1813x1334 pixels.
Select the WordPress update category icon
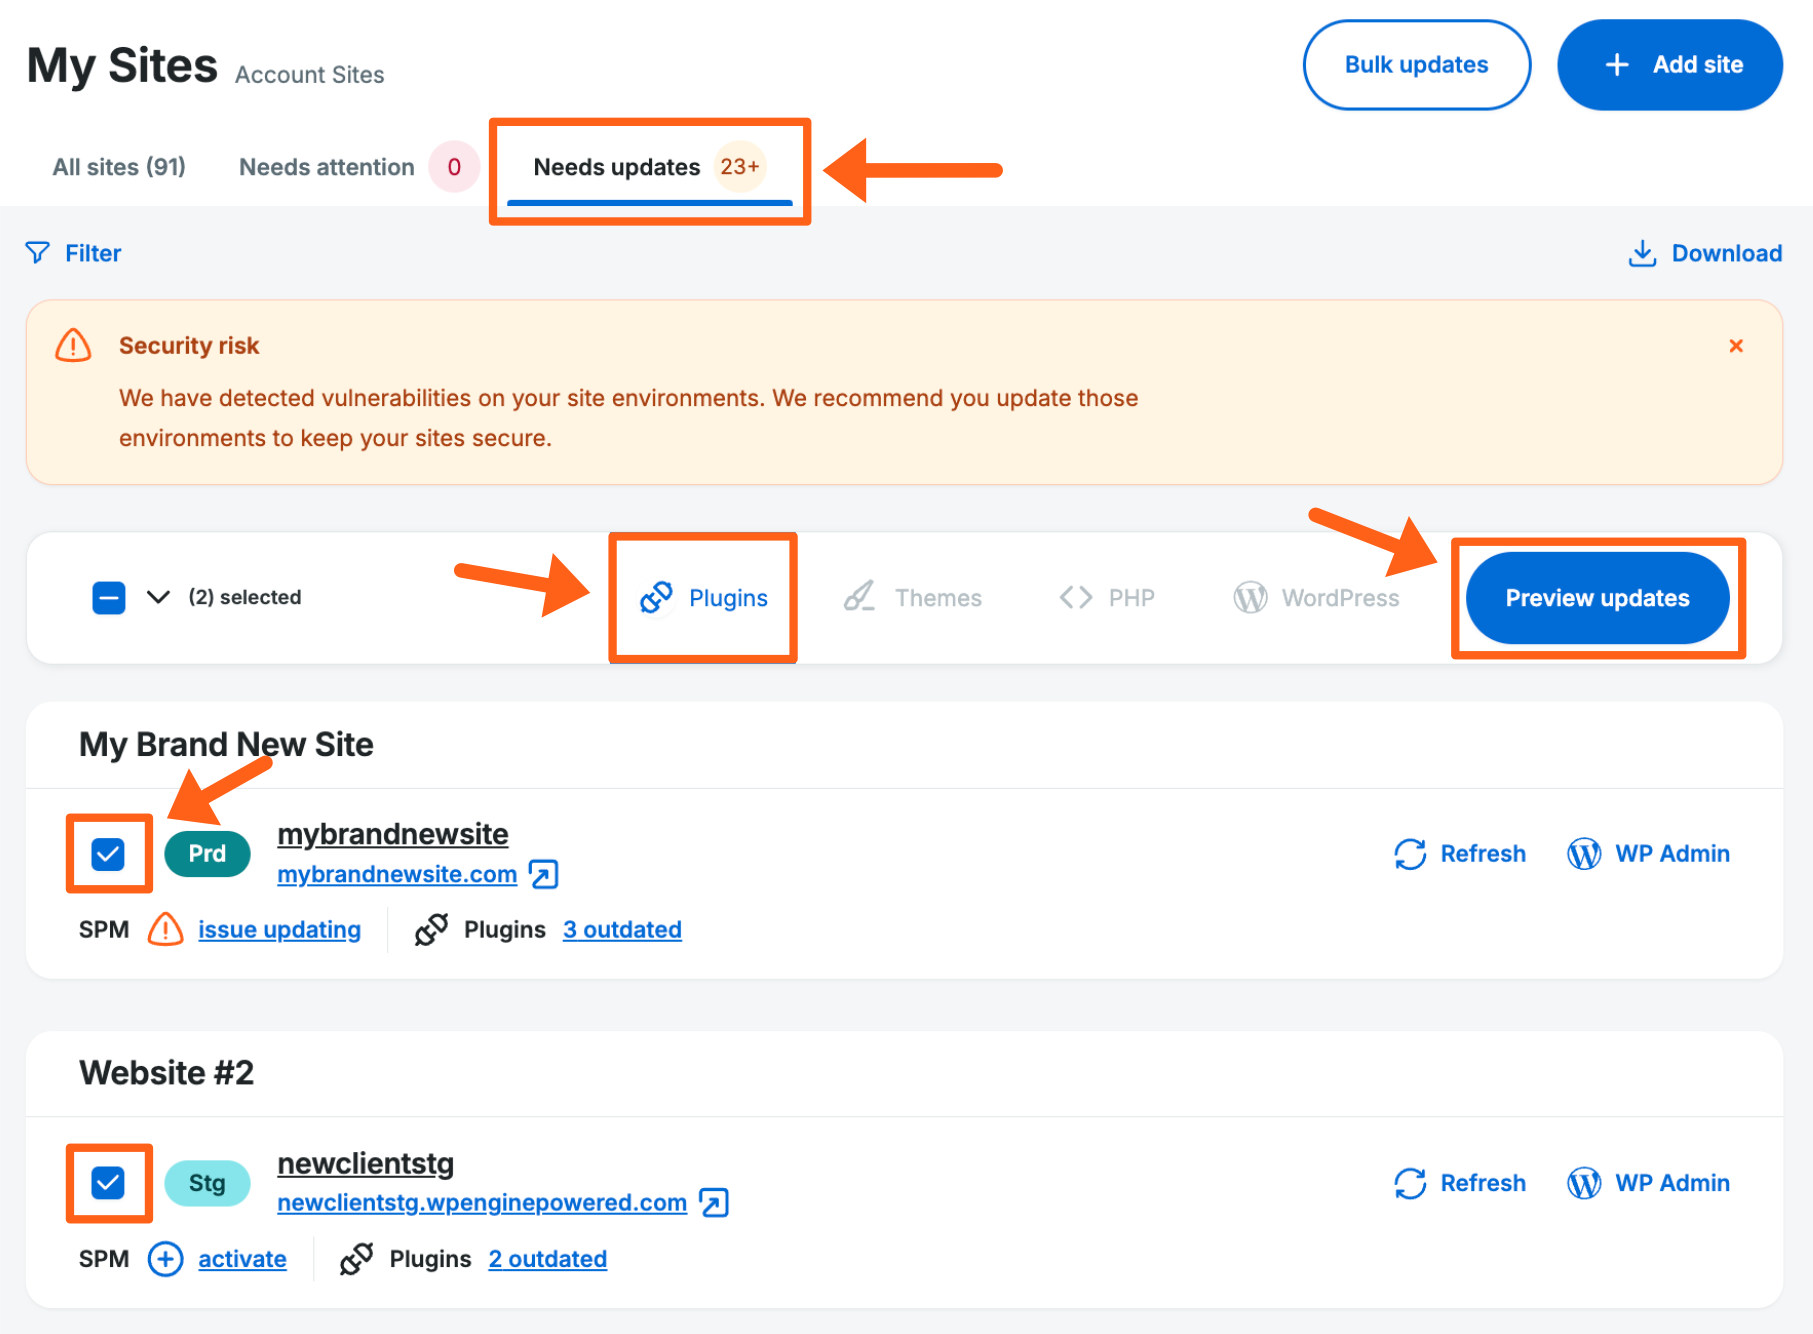click(x=1250, y=597)
